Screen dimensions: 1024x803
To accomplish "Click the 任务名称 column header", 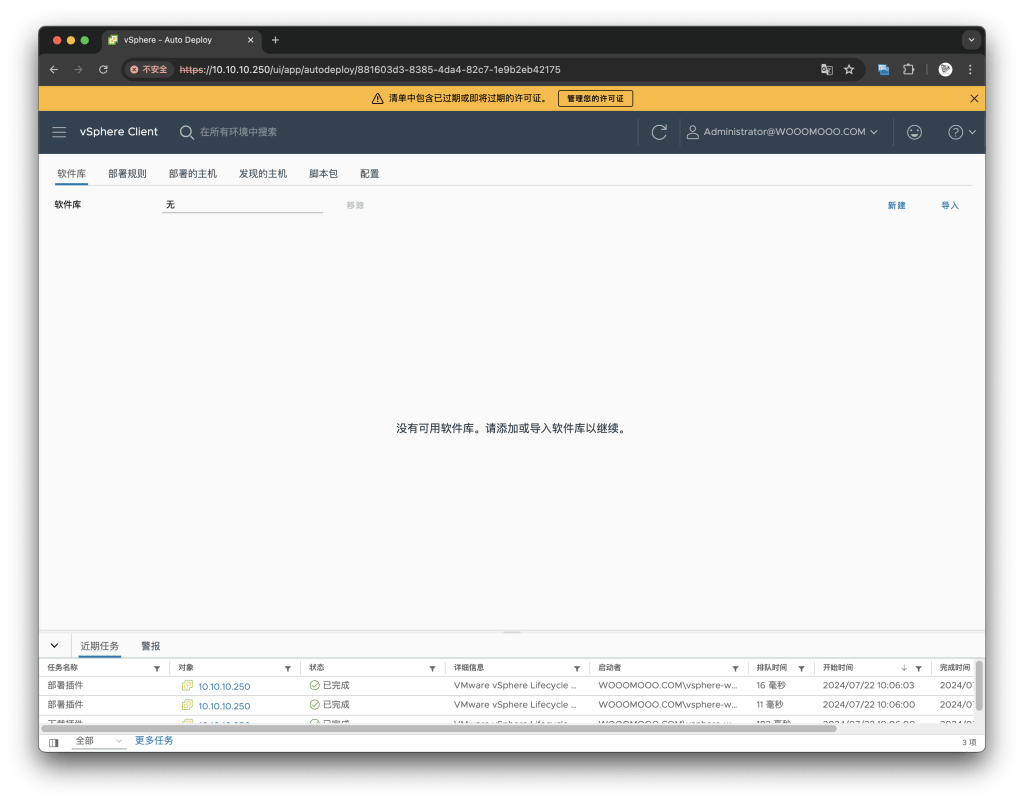I will click(63, 668).
